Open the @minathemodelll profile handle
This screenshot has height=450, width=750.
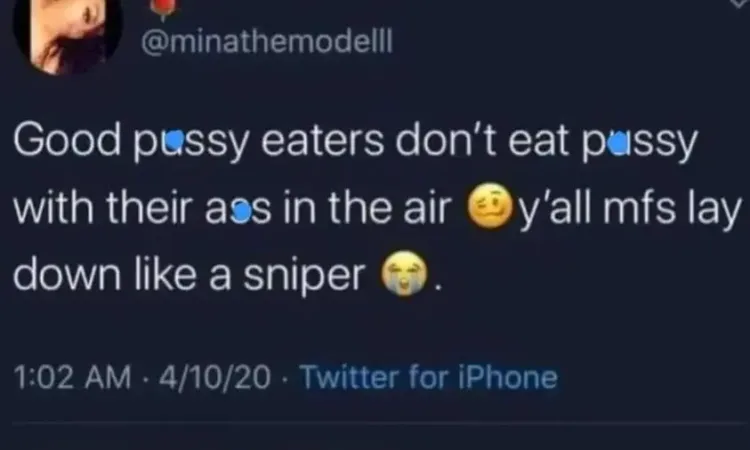pyautogui.click(x=267, y=42)
